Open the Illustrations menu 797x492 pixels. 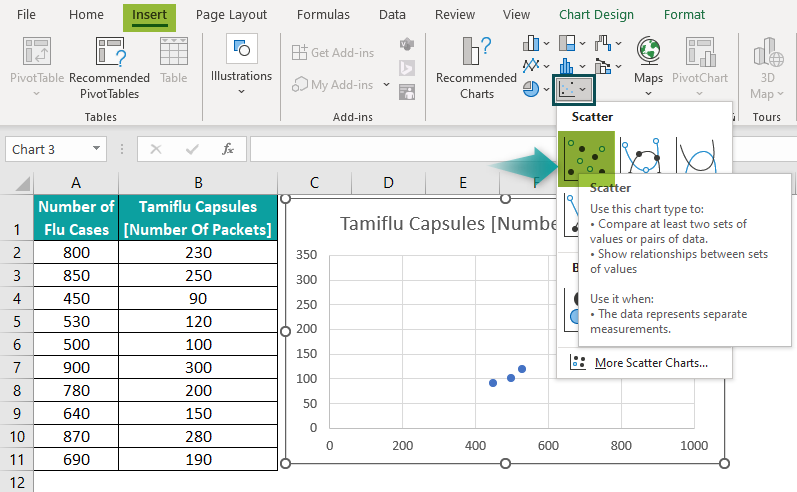pyautogui.click(x=241, y=65)
